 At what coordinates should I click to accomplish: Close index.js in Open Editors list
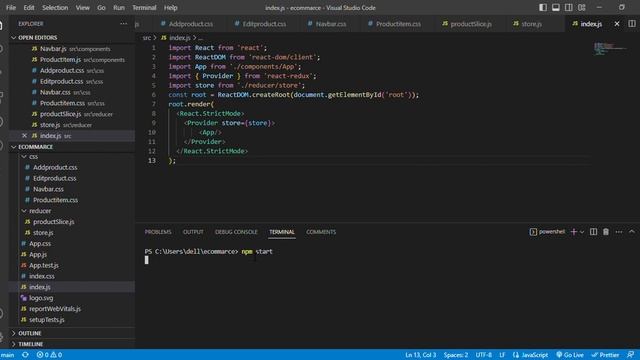click(24, 136)
